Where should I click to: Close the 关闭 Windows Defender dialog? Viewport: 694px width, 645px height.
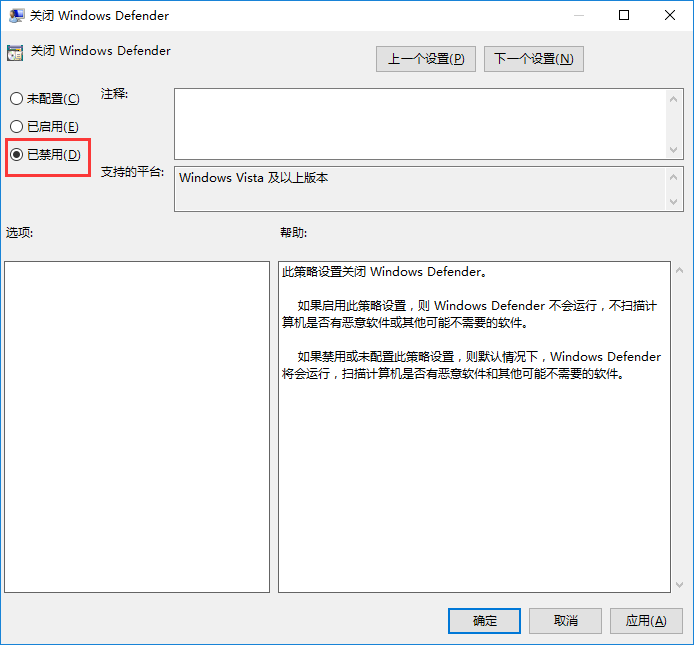[669, 16]
